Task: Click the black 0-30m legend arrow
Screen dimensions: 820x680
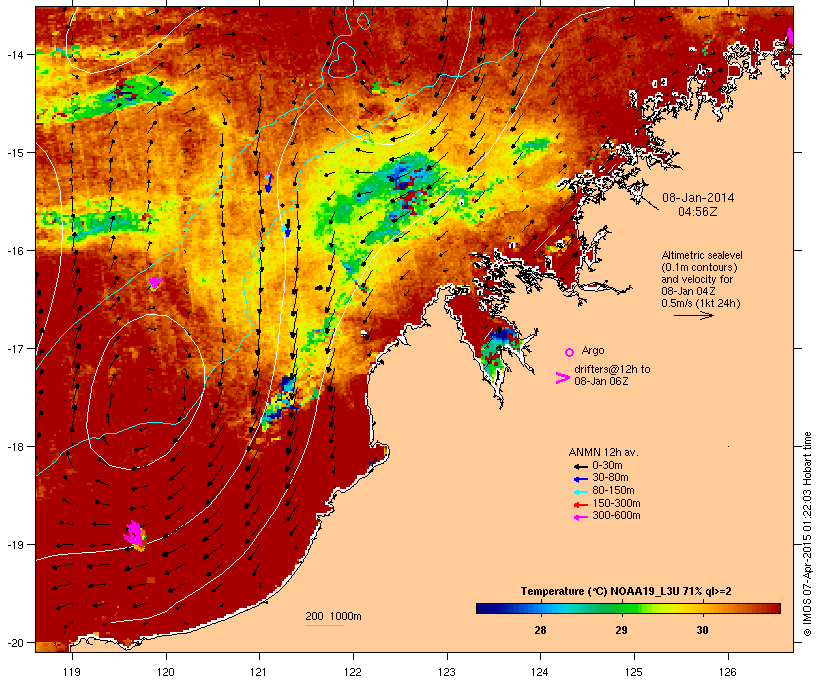Action: click(580, 466)
